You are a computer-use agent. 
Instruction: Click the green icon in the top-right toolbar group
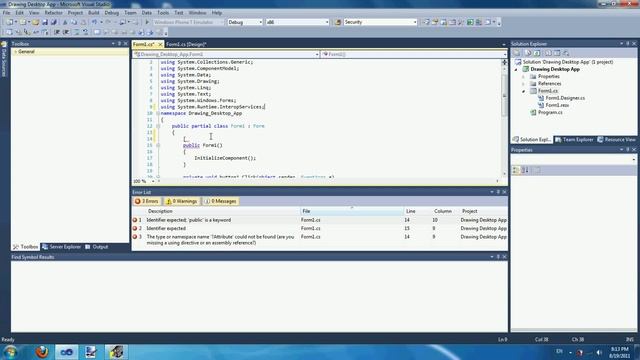(x=470, y=22)
